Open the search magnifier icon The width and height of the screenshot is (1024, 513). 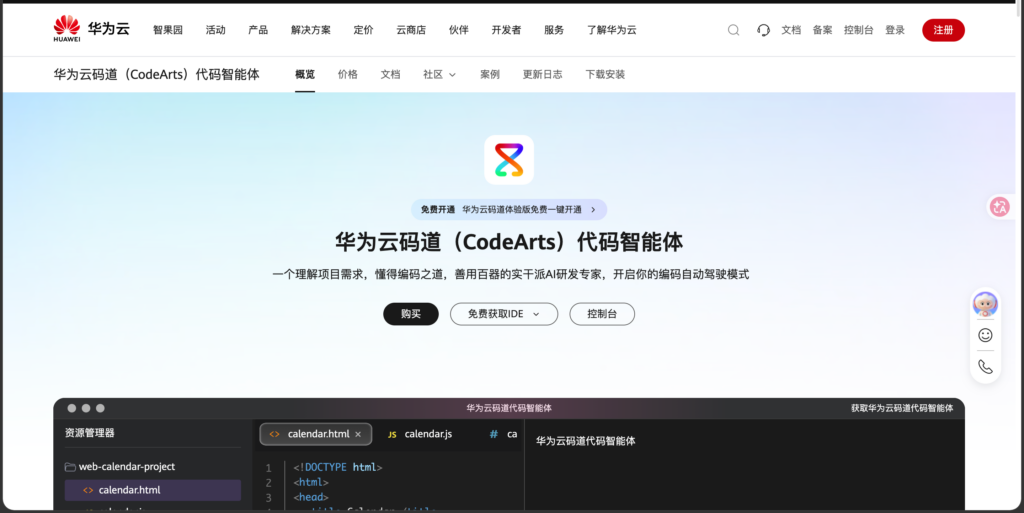733,30
